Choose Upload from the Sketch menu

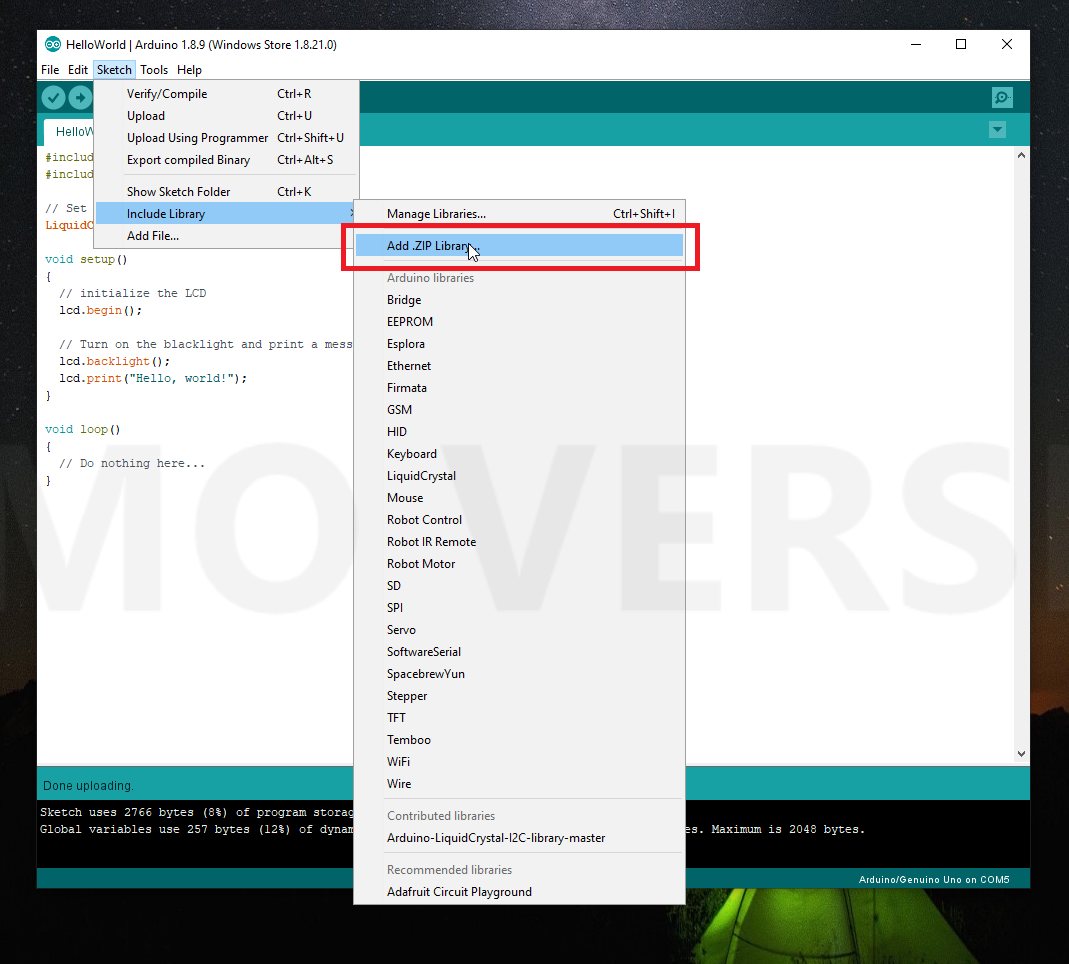coord(226,116)
